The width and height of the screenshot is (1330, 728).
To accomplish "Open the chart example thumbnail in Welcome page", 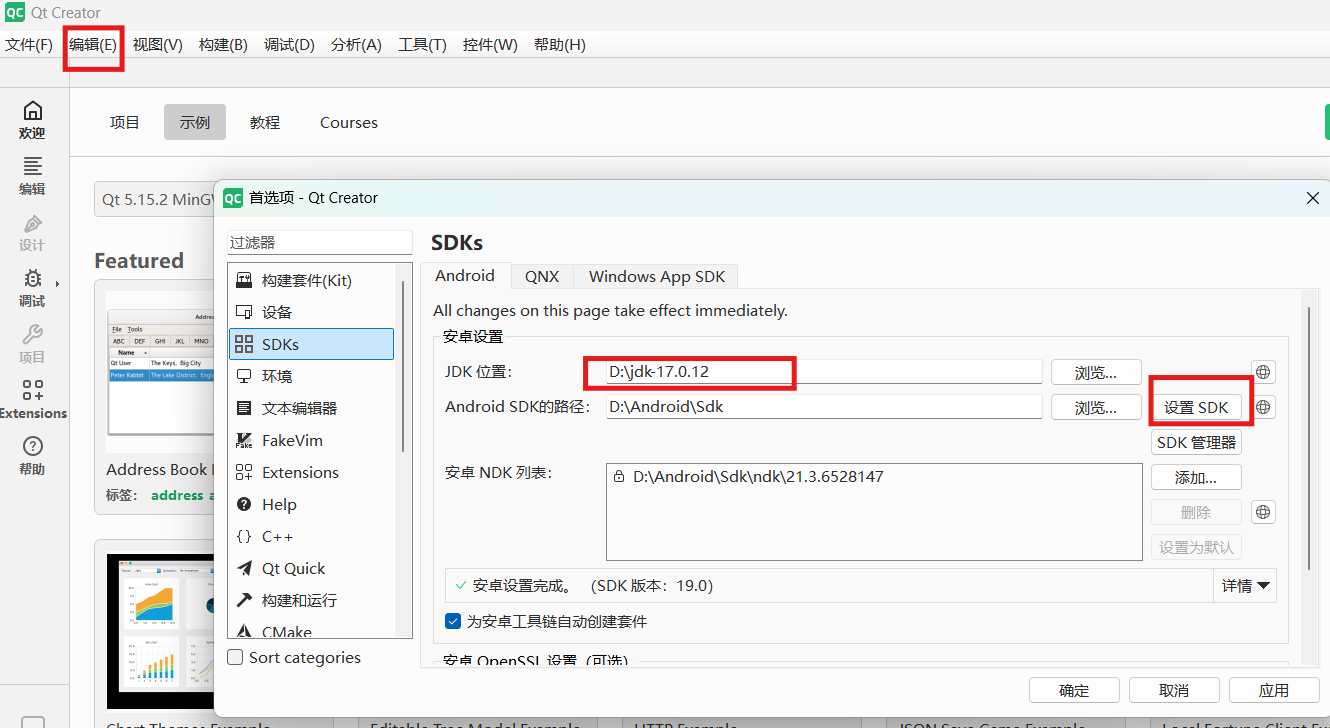I will pyautogui.click(x=160, y=632).
